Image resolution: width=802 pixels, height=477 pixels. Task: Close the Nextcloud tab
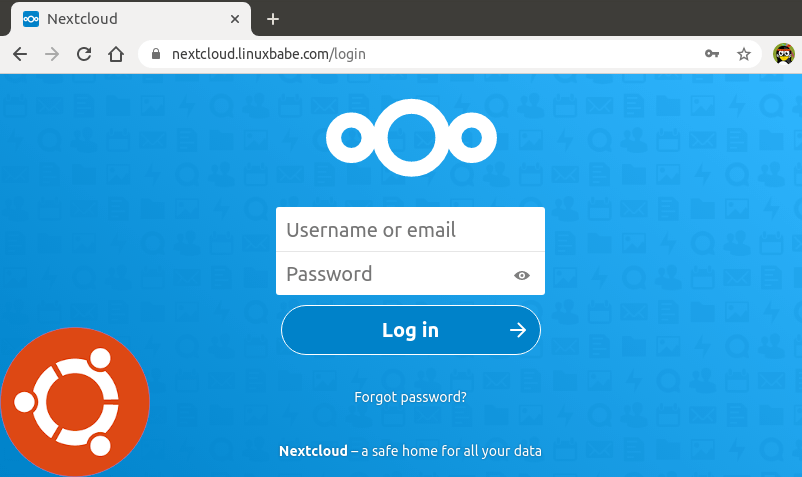pyautogui.click(x=235, y=19)
